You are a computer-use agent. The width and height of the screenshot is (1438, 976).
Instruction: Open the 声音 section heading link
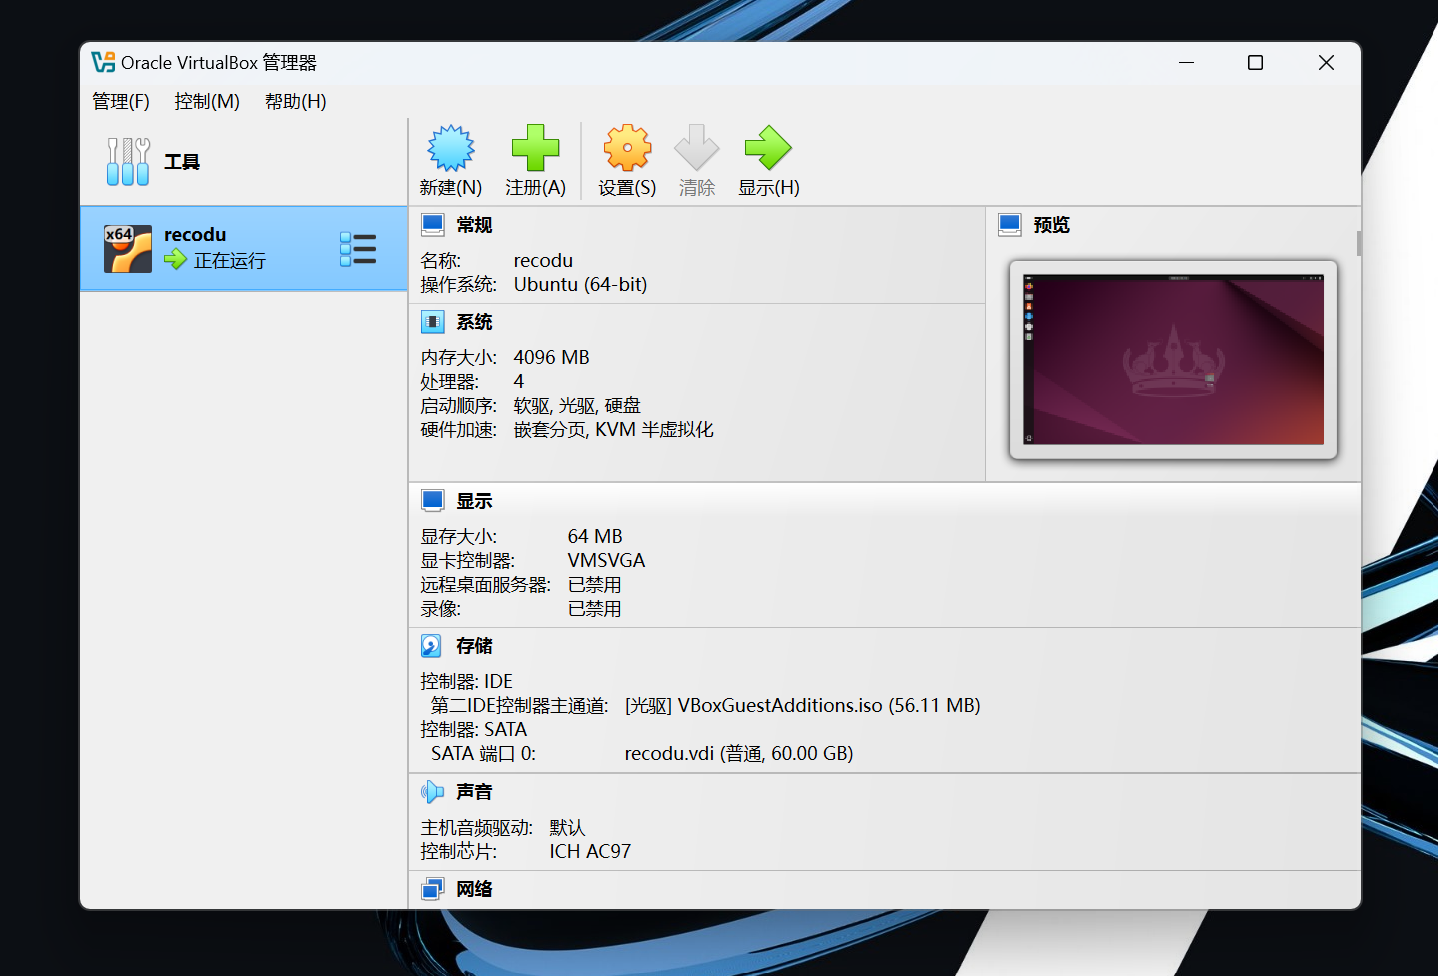click(474, 792)
